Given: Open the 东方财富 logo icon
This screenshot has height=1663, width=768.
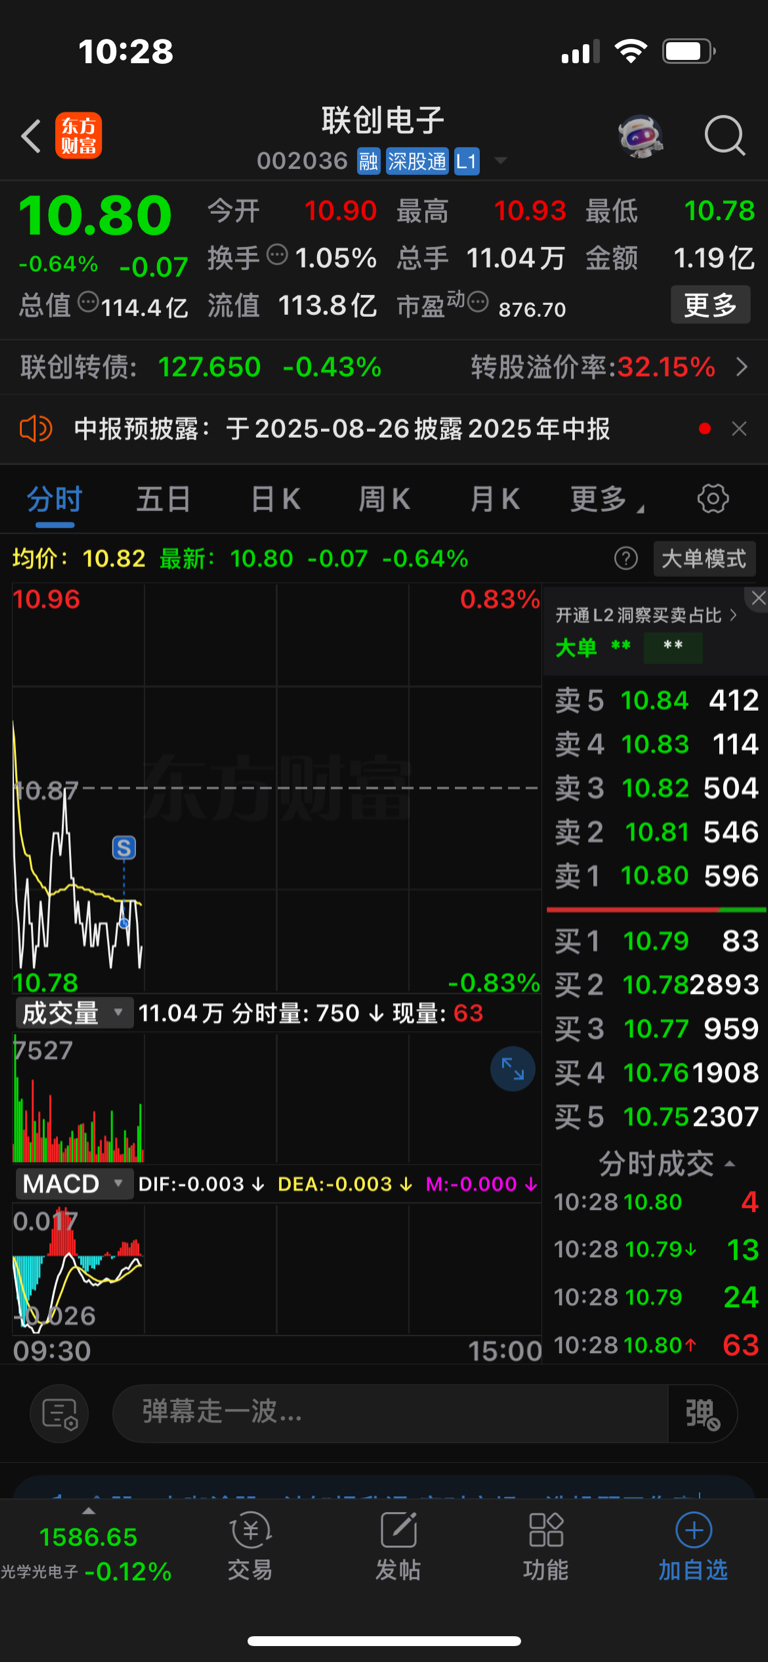Looking at the screenshot, I should 79,136.
